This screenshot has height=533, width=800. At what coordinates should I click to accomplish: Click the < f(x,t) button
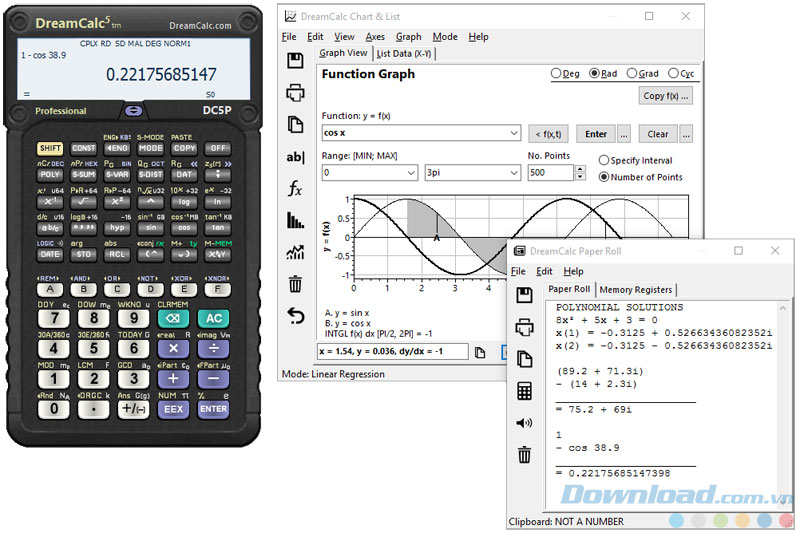[x=548, y=134]
